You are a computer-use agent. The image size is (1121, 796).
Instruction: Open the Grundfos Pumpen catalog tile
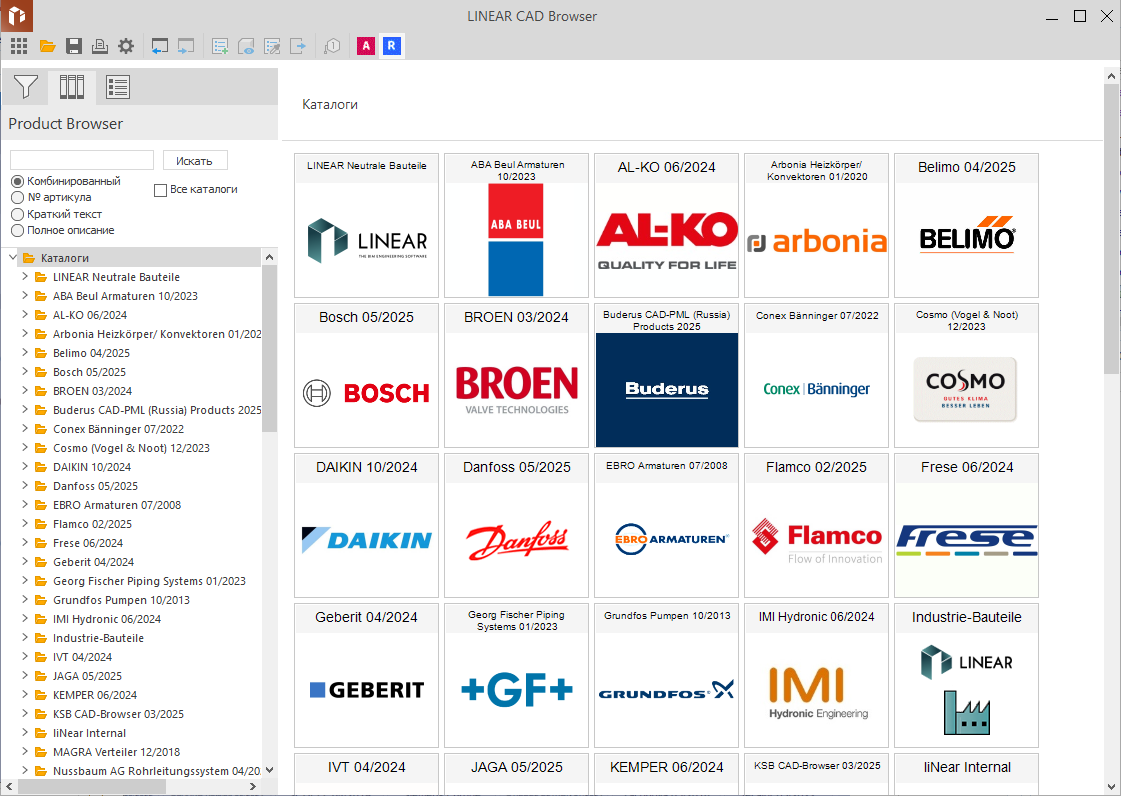click(666, 676)
